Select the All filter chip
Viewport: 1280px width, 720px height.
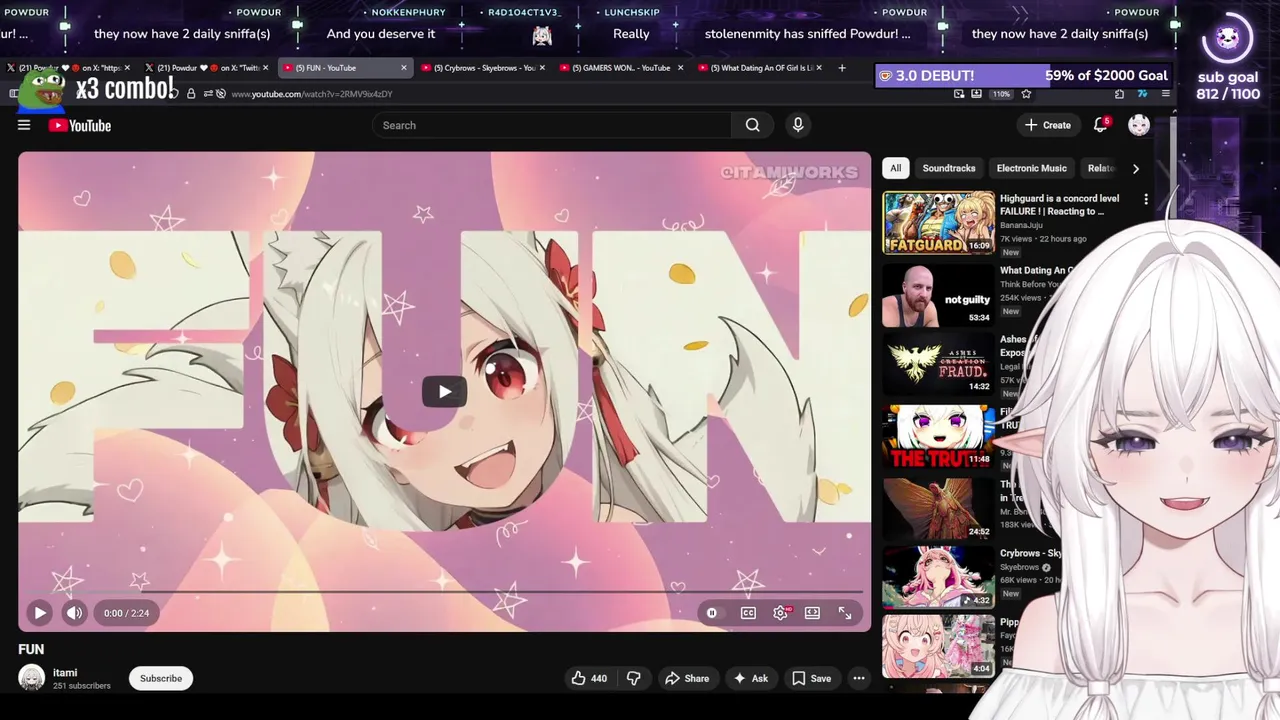(896, 168)
